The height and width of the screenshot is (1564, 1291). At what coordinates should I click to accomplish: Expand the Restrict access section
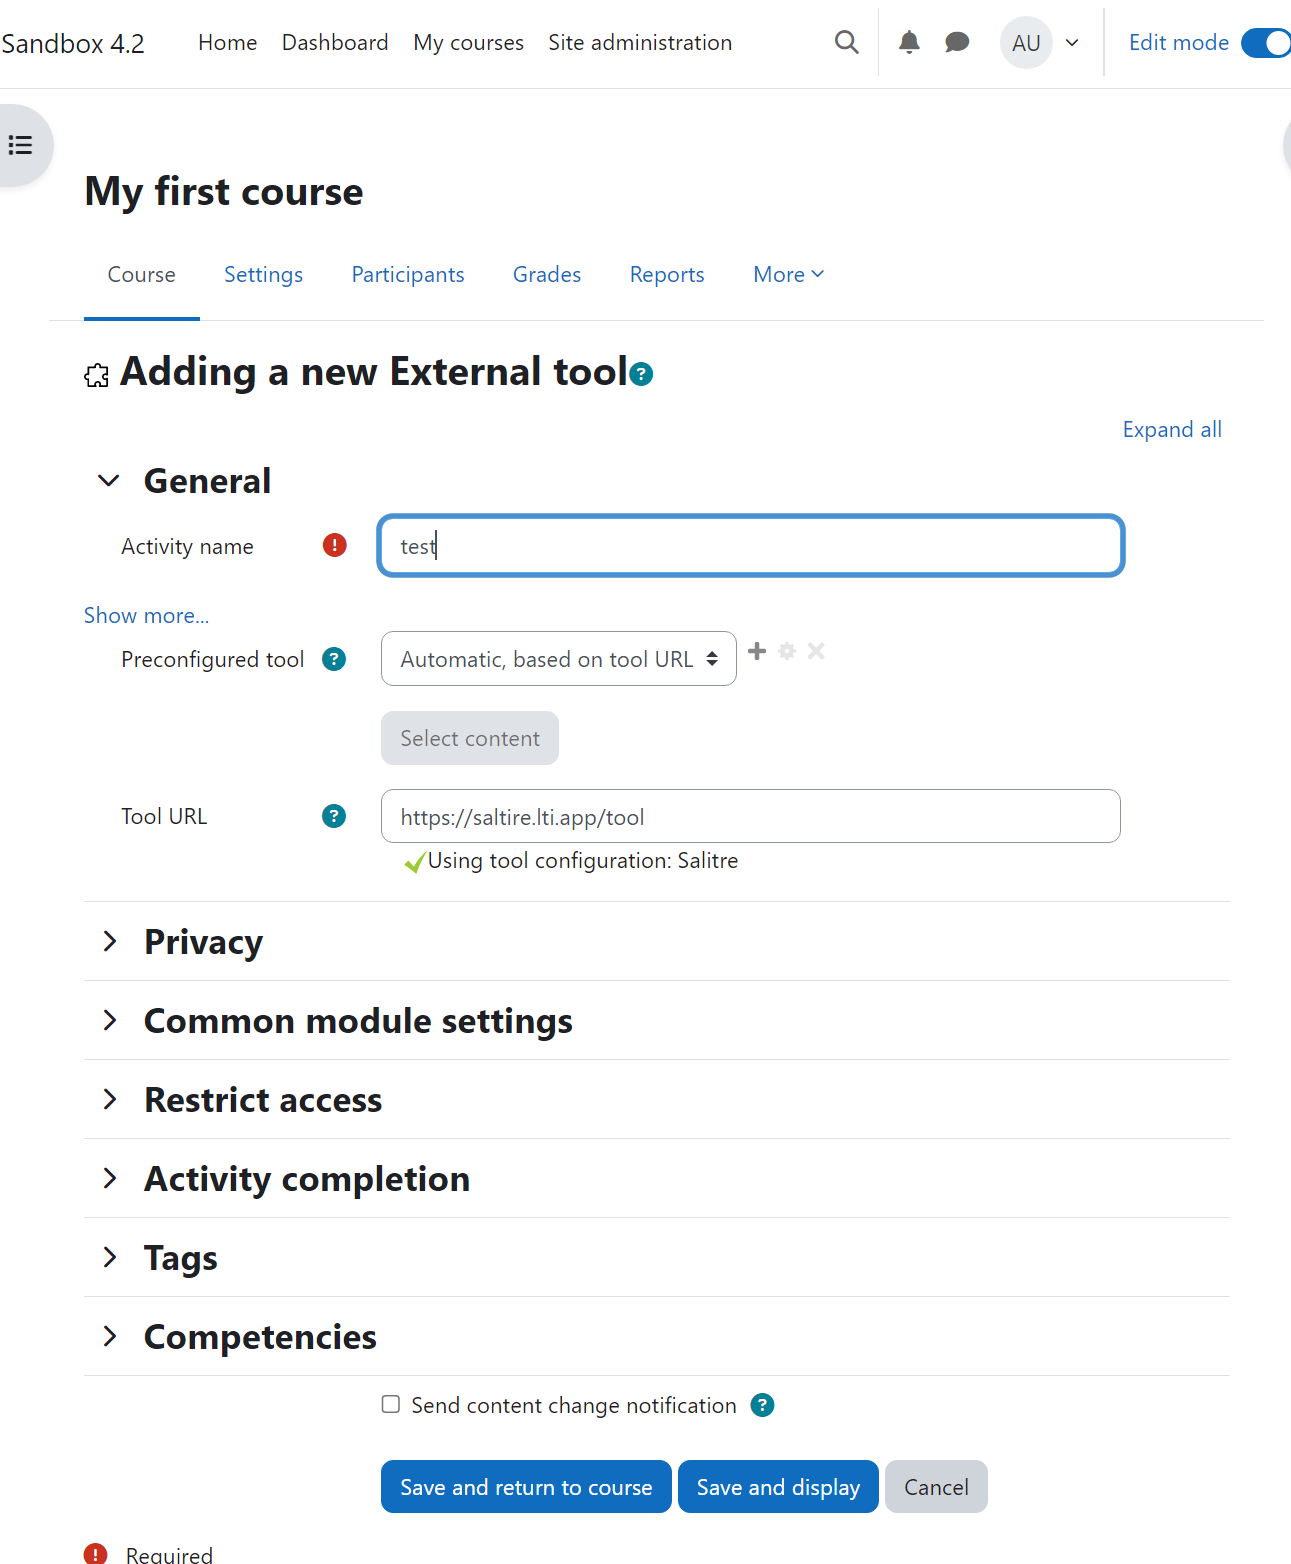(x=263, y=1099)
